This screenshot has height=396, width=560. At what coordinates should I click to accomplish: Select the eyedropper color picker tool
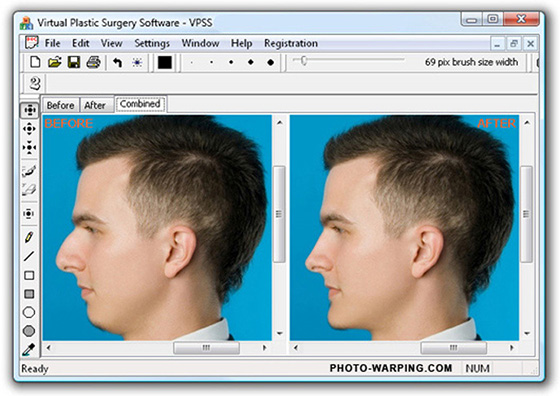[x=29, y=350]
